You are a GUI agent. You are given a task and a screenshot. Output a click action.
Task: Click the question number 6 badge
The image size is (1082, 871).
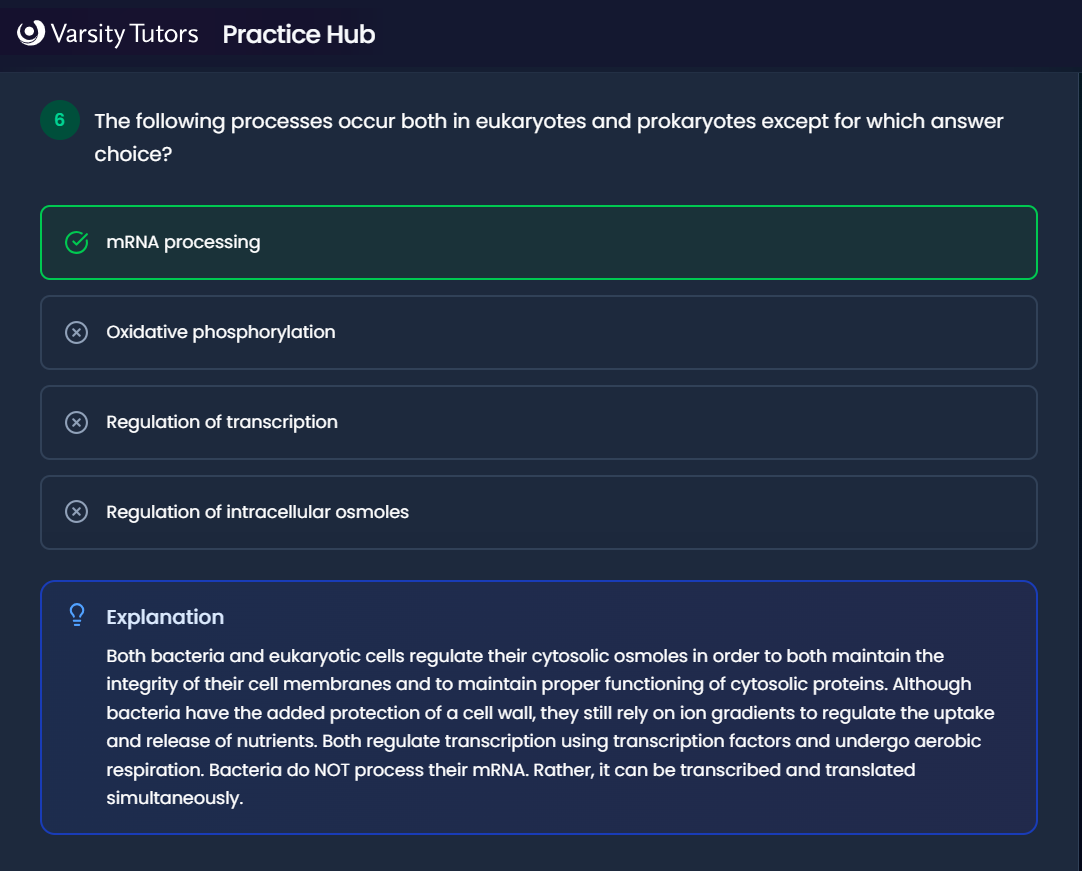(x=59, y=120)
